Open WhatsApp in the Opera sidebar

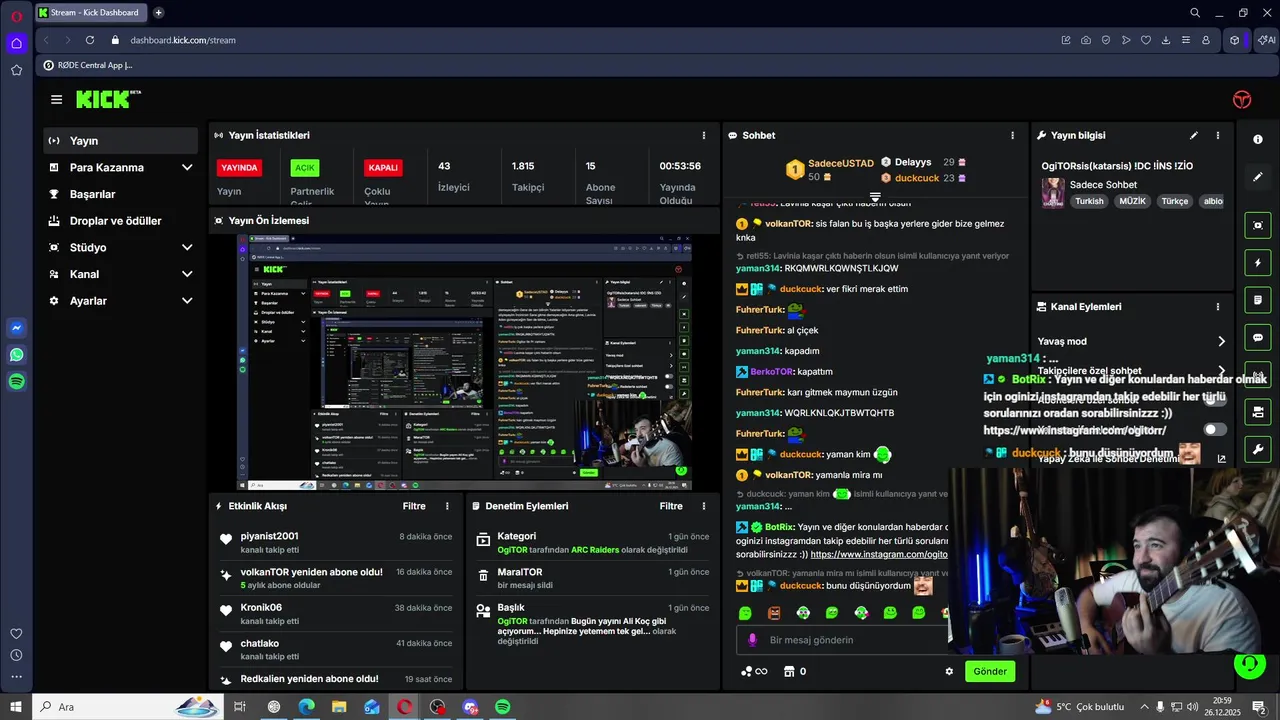point(16,355)
